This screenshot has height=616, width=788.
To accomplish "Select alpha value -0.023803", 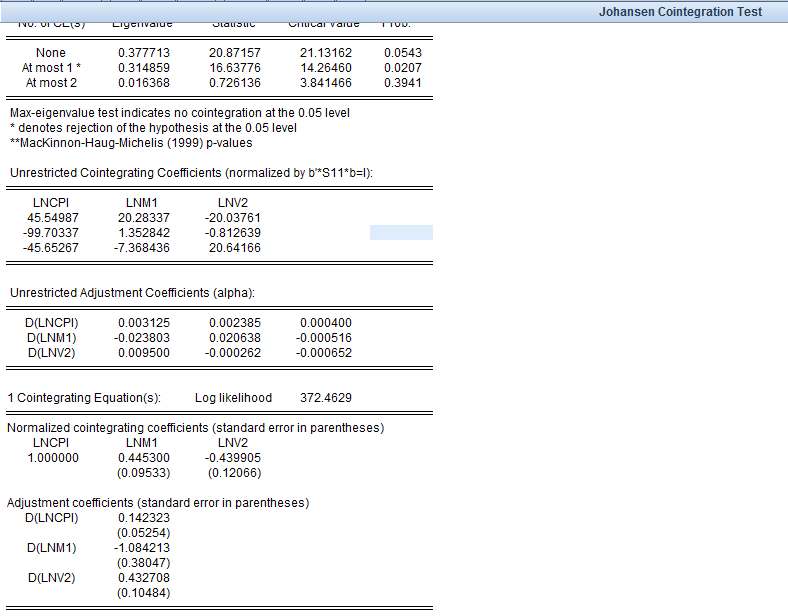I will pyautogui.click(x=142, y=338).
